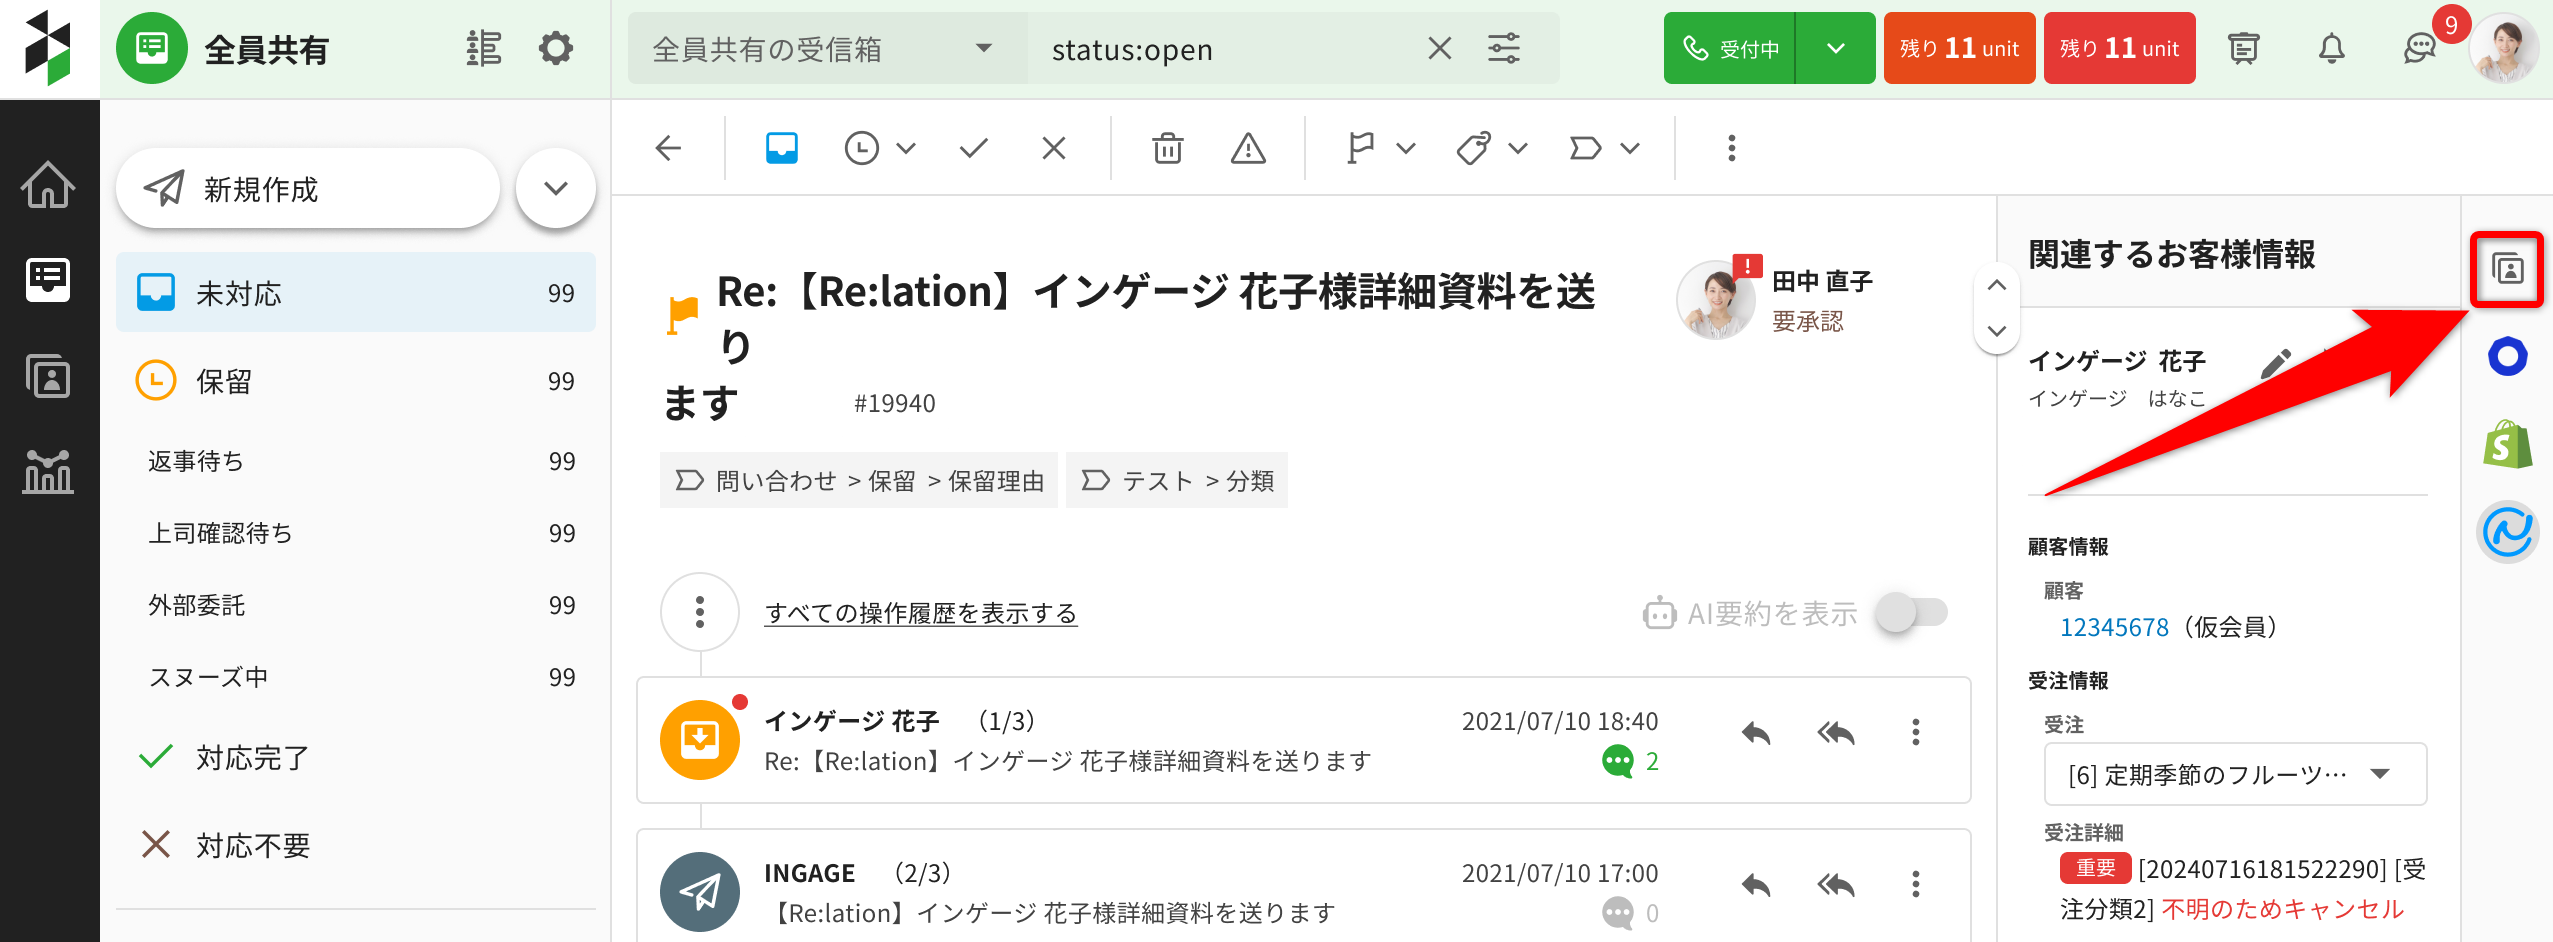2553x942 pixels.
Task: Mark ticket complete with checkmark icon
Action: pos(973,149)
